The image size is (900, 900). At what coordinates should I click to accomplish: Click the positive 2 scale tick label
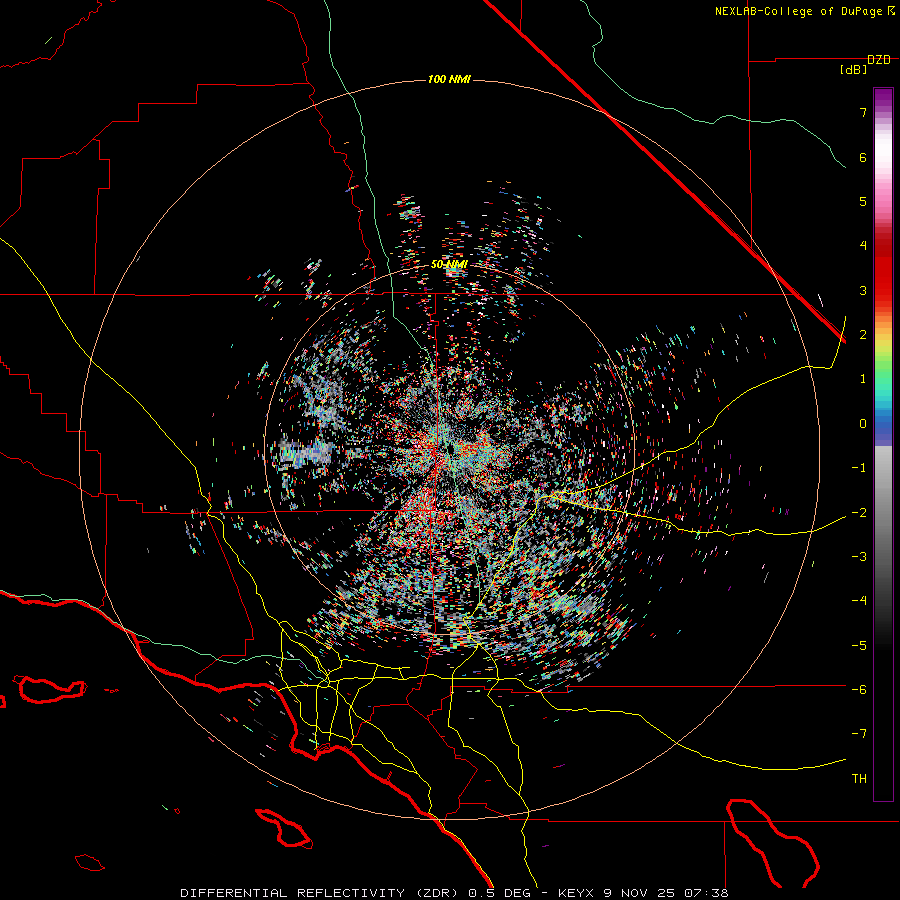pyautogui.click(x=863, y=335)
